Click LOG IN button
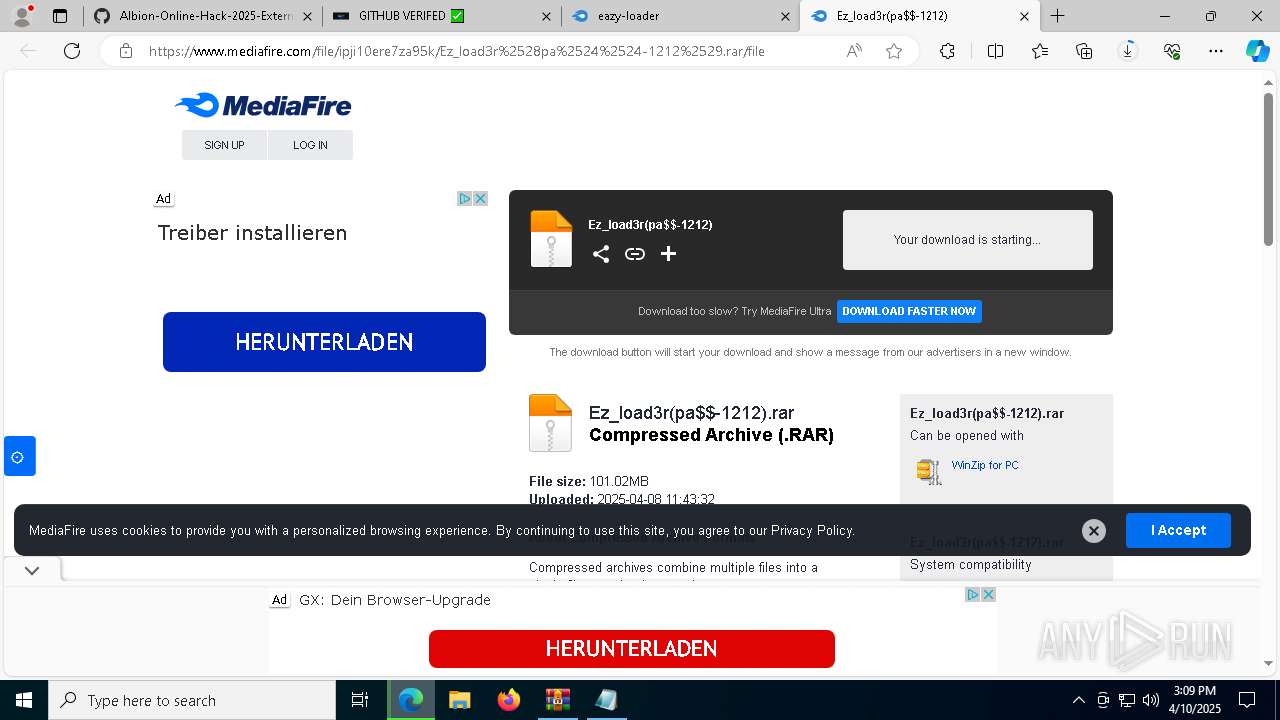Image resolution: width=1280 pixels, height=720 pixels. (x=310, y=145)
